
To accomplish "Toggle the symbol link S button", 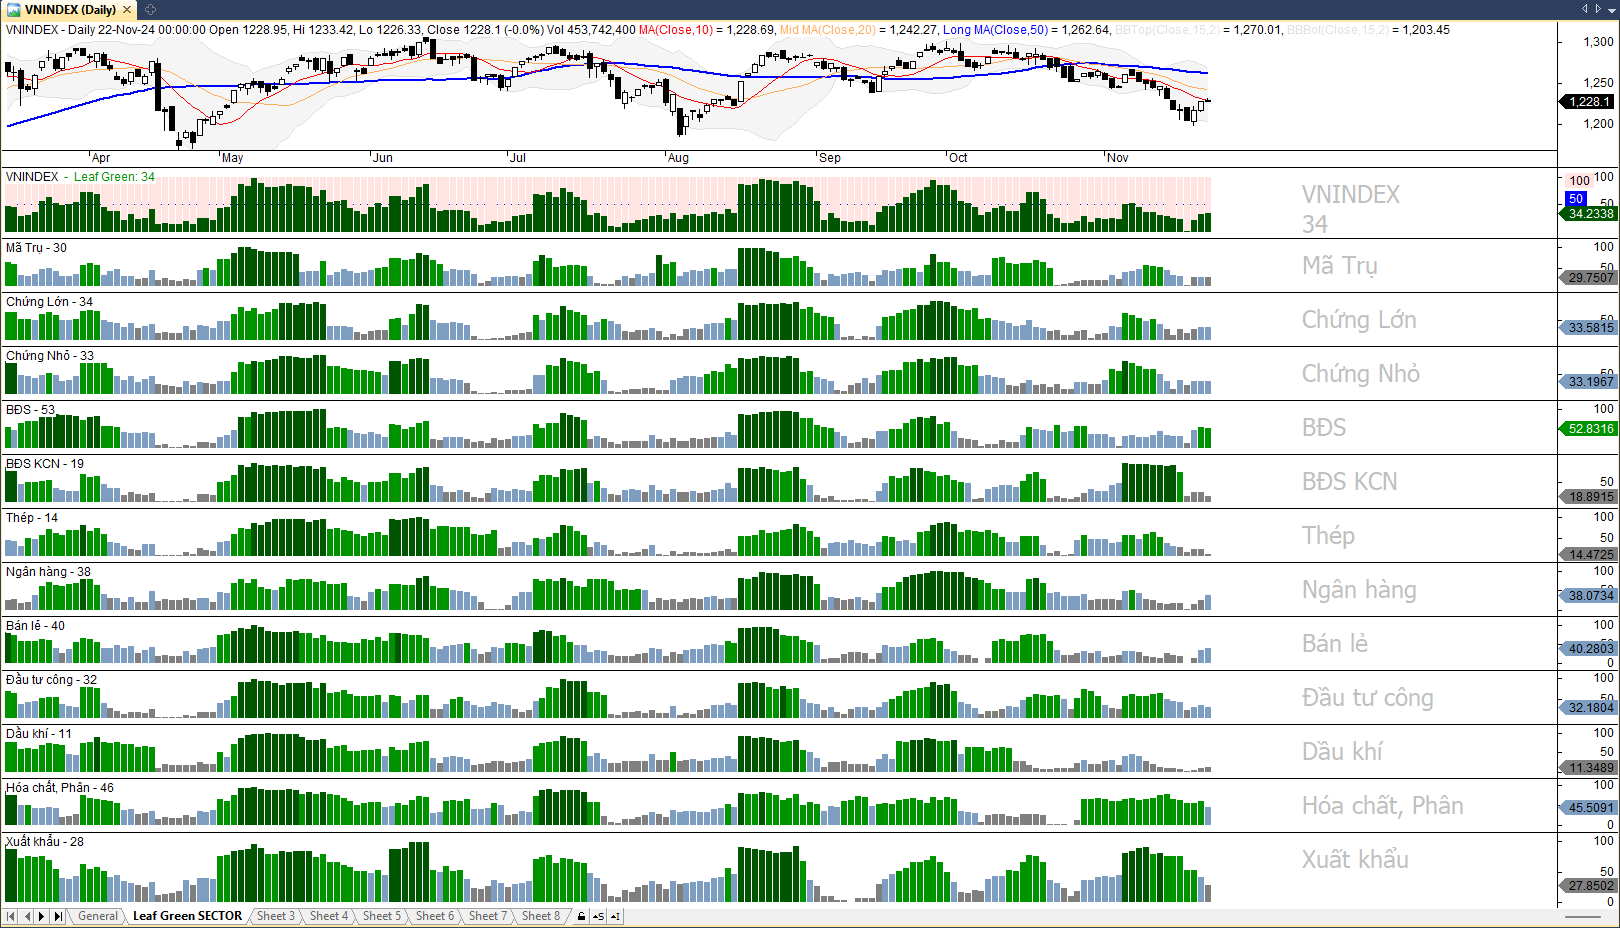I will [x=598, y=916].
